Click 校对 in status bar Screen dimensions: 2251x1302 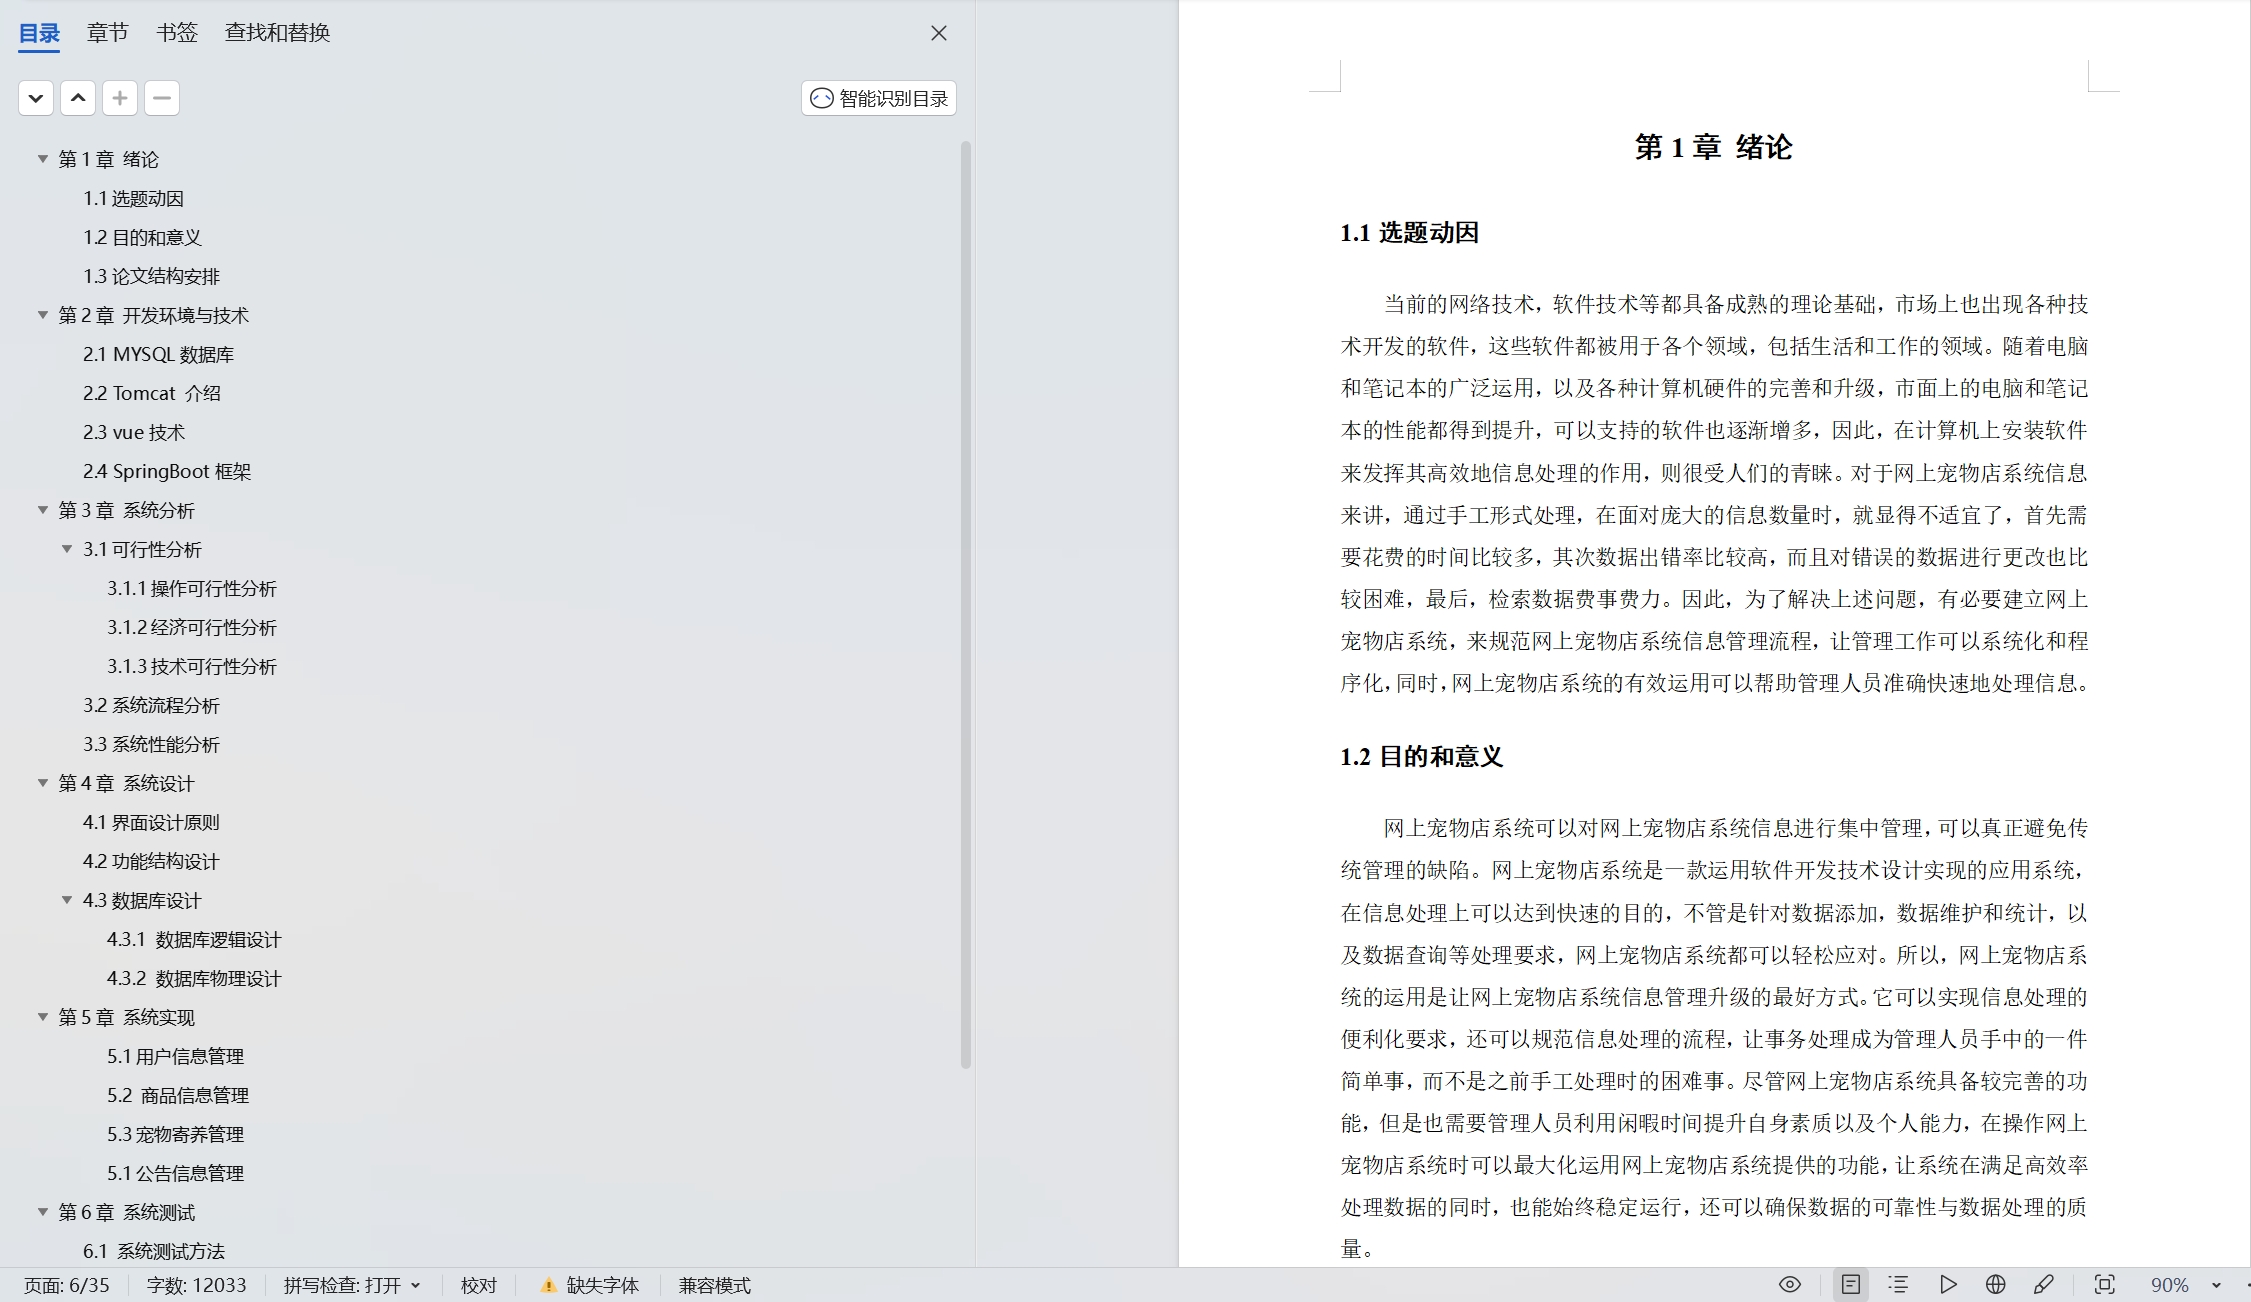(478, 1286)
